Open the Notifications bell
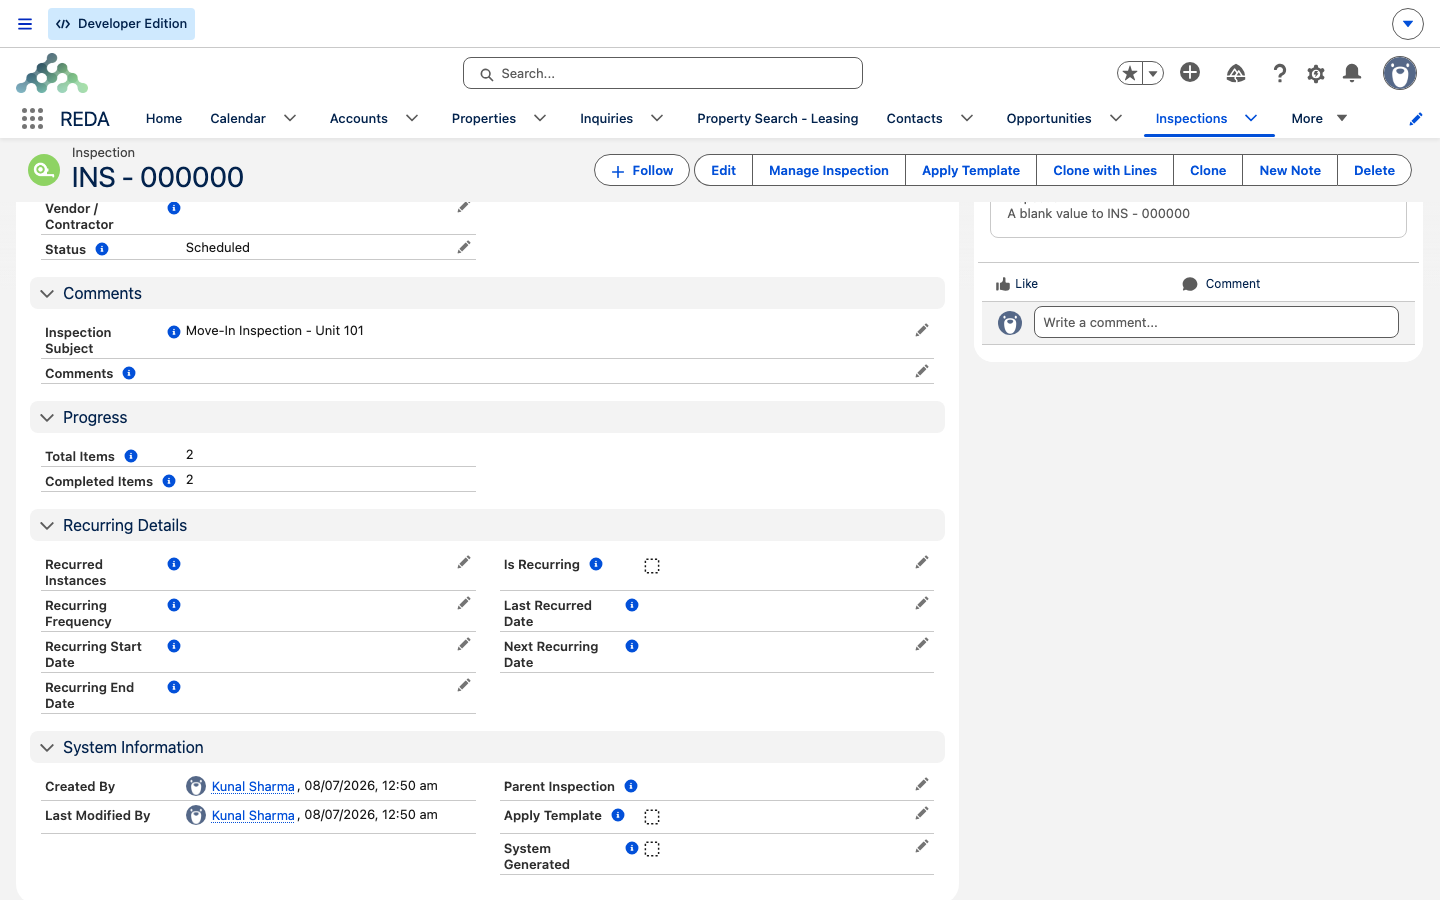Screen dimensions: 1440x900 (1352, 73)
